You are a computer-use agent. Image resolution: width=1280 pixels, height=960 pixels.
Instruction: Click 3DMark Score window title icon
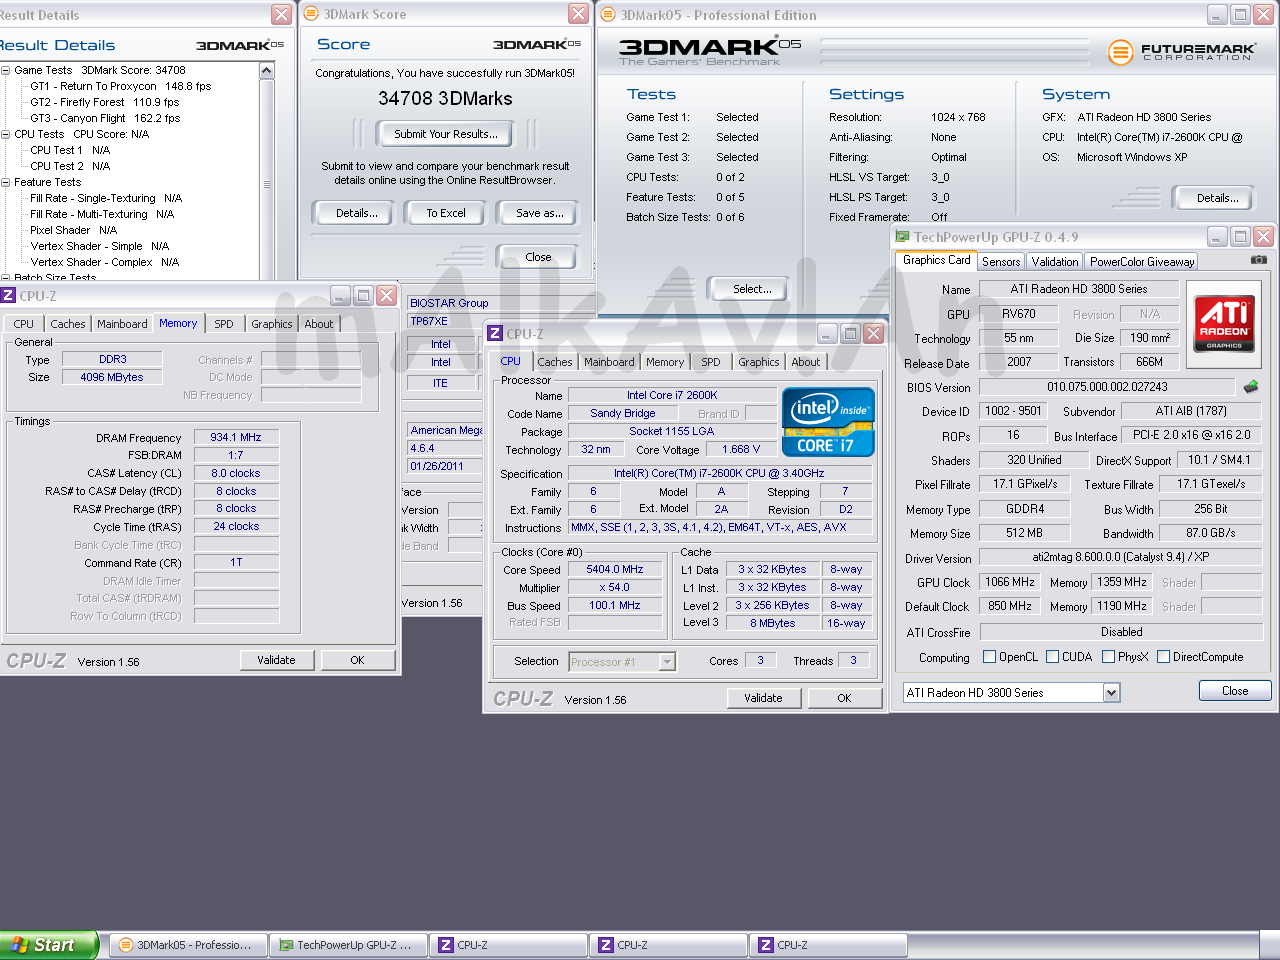(311, 14)
